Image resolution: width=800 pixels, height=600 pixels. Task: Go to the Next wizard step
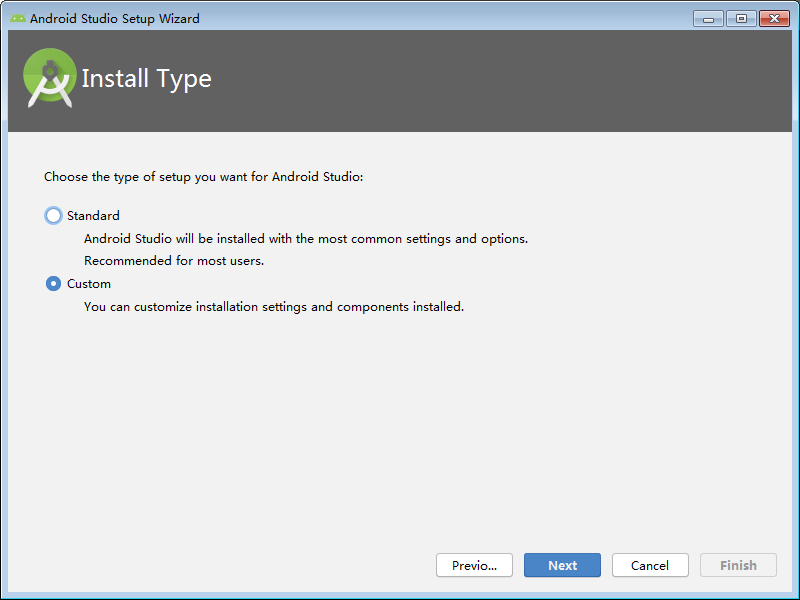tap(562, 565)
